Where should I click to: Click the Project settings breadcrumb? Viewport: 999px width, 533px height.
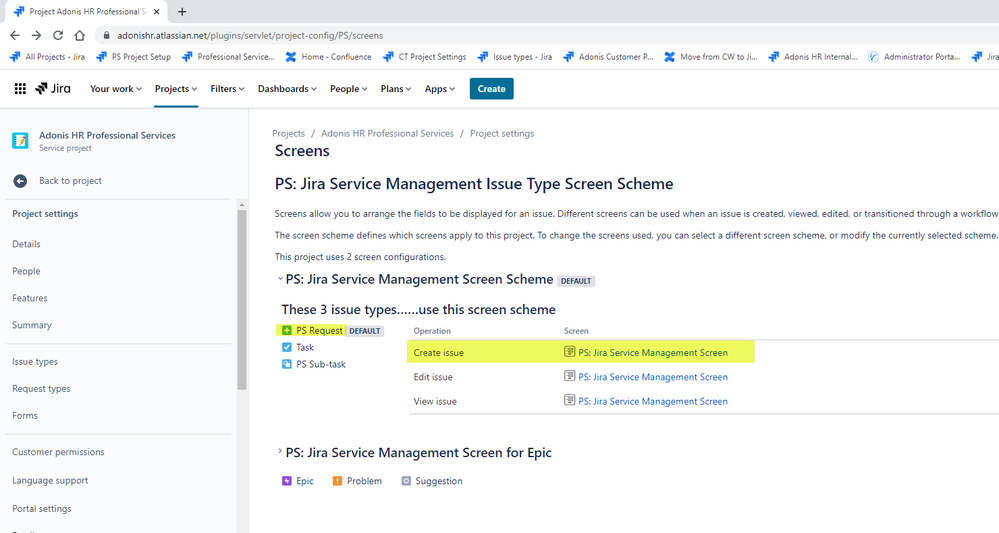502,133
